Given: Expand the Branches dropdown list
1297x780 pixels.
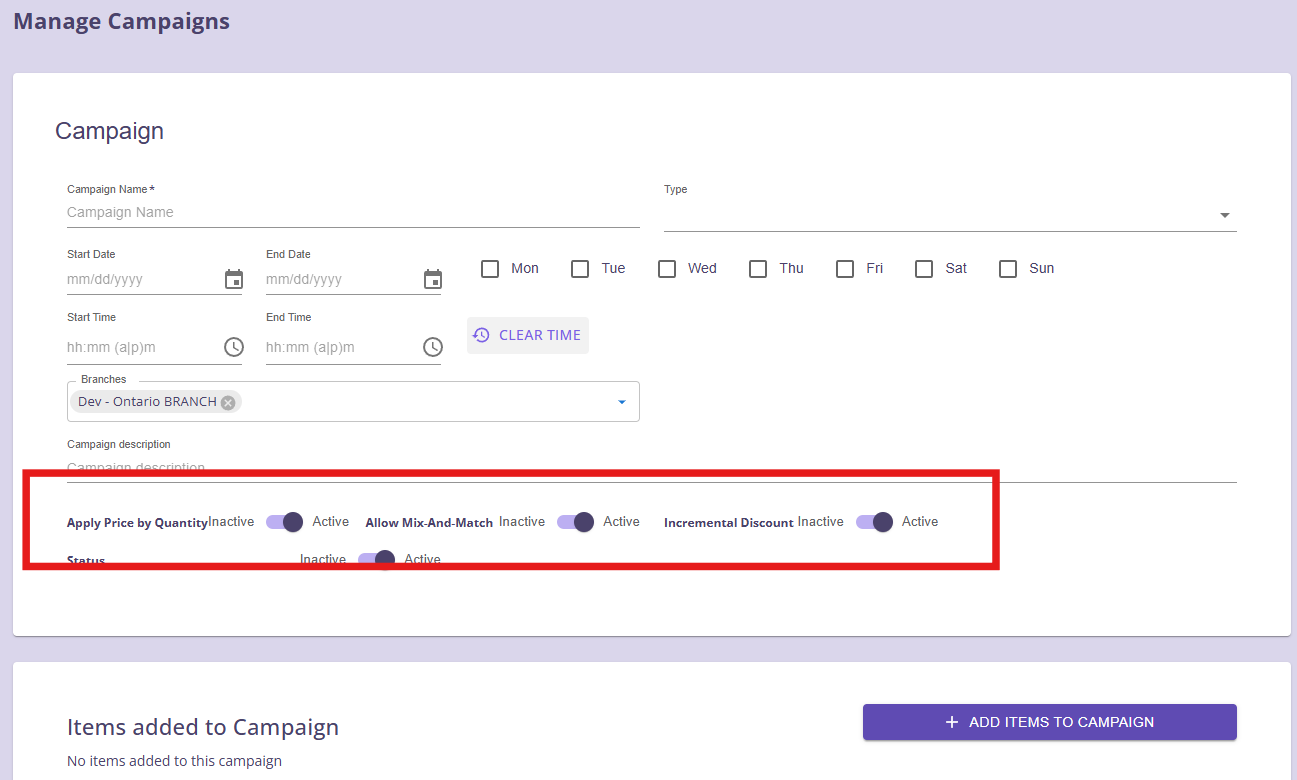Looking at the screenshot, I should point(621,402).
